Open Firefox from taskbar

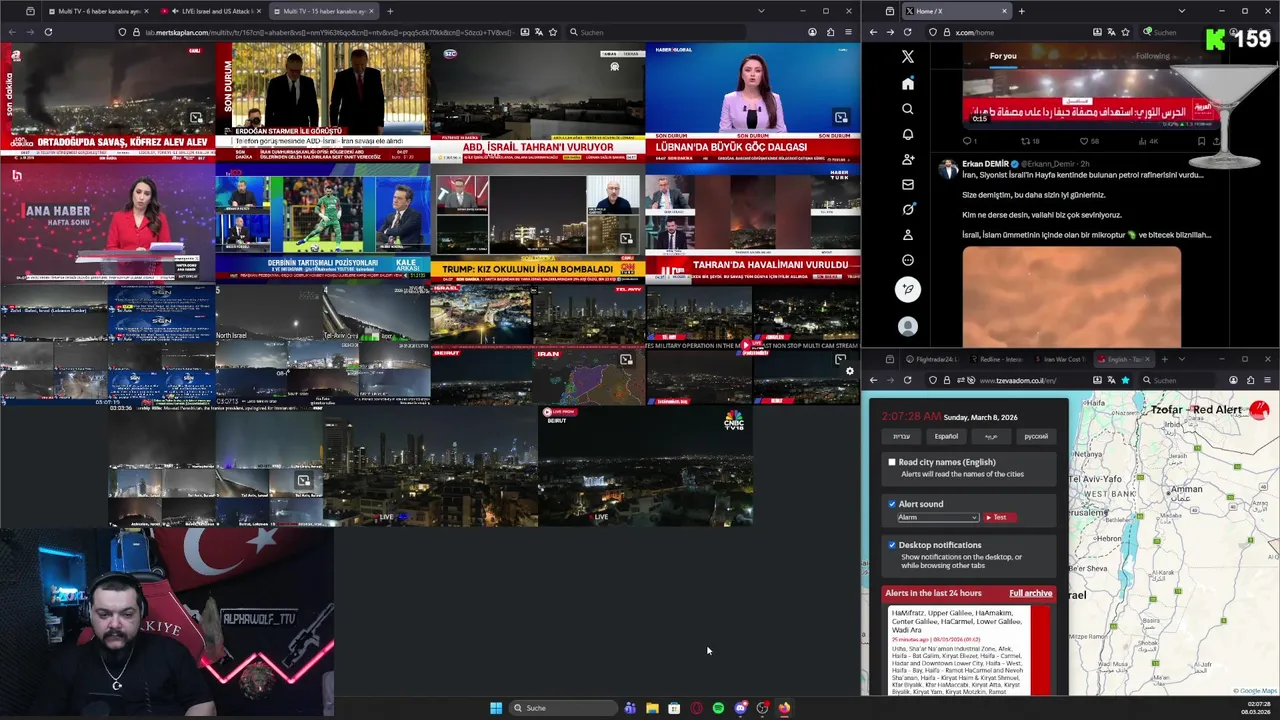784,708
